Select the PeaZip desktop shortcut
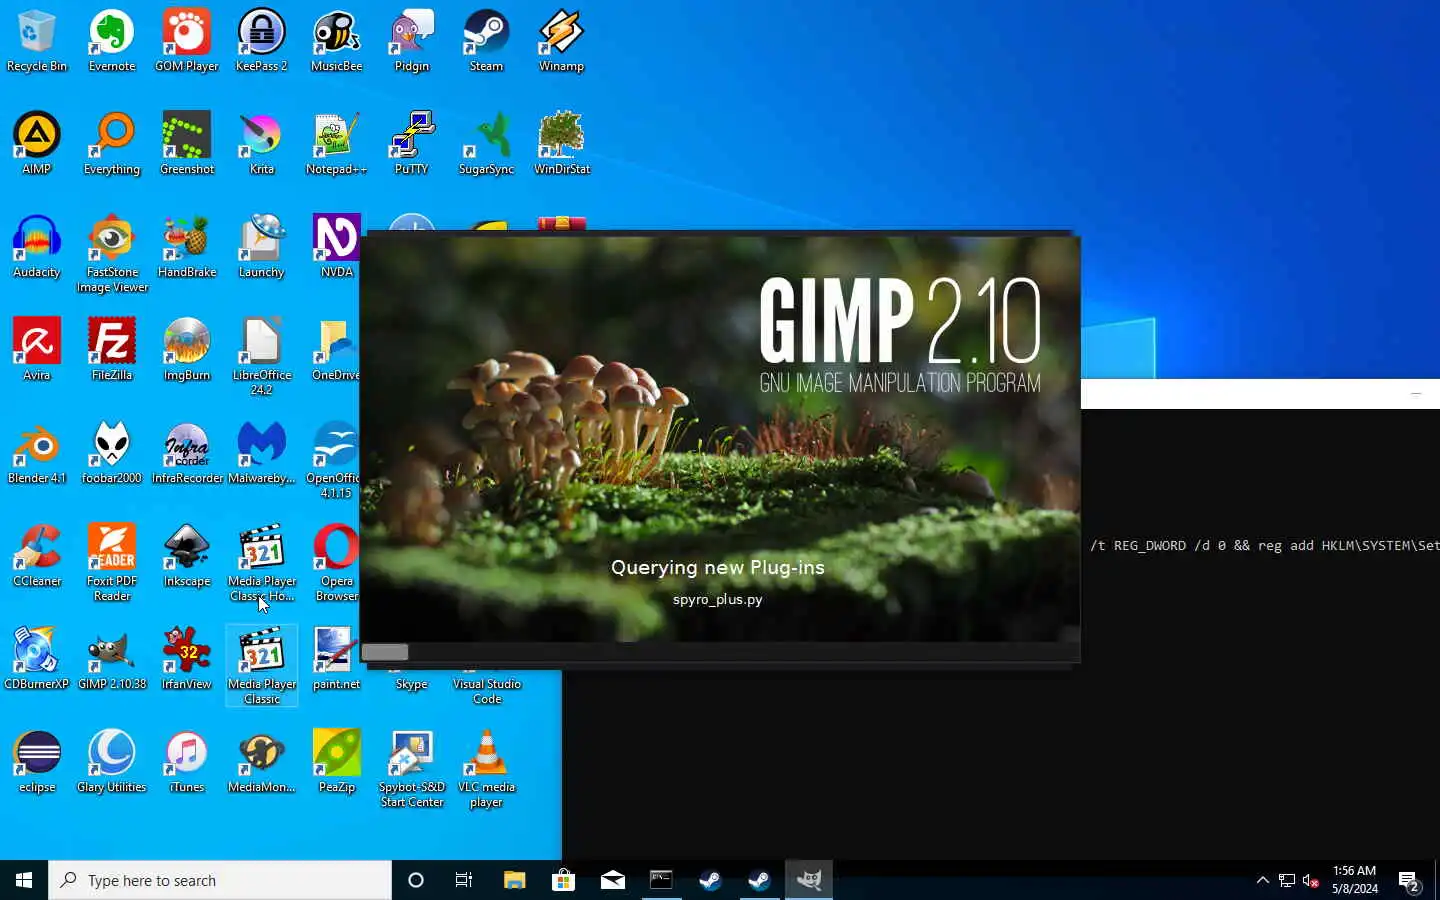1440x900 pixels. click(337, 762)
